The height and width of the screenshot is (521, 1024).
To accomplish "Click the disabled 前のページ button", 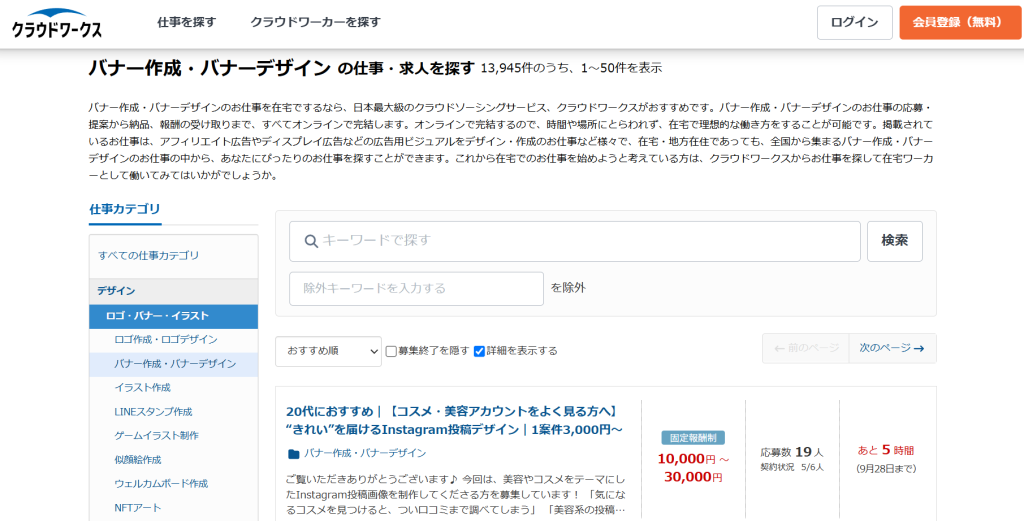I will (x=806, y=349).
